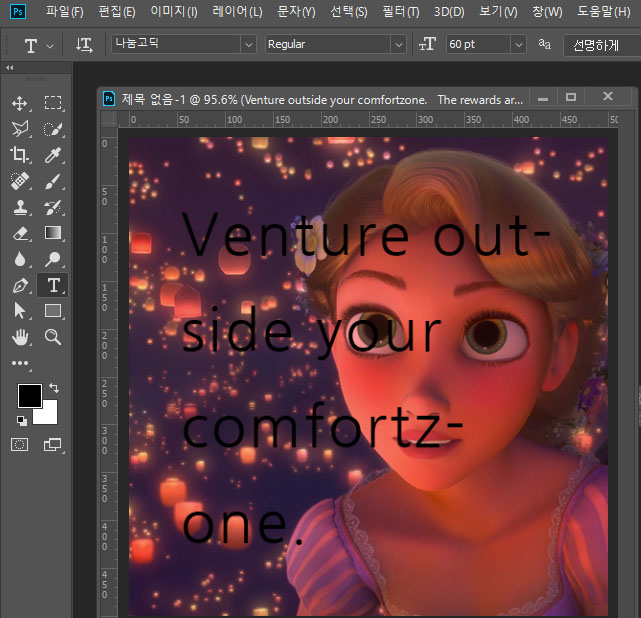This screenshot has width=641, height=618.
Task: Toggle Quick Mask mode
Action: point(20,444)
